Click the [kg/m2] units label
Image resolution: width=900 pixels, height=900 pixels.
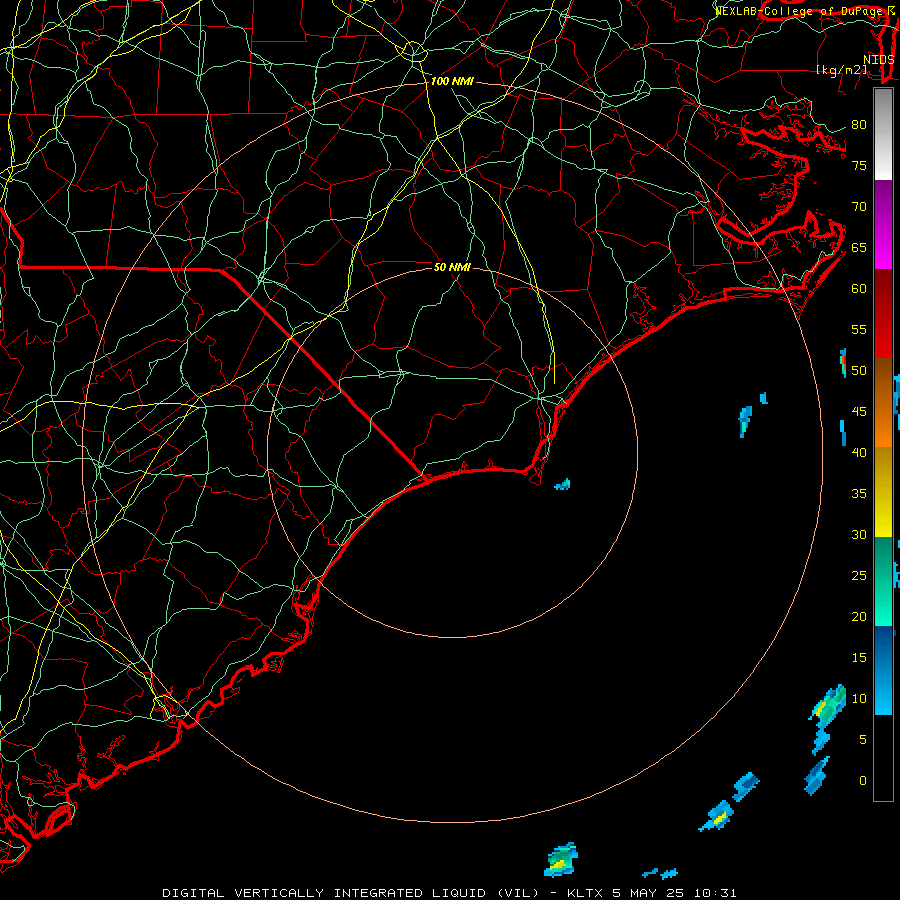pyautogui.click(x=842, y=70)
